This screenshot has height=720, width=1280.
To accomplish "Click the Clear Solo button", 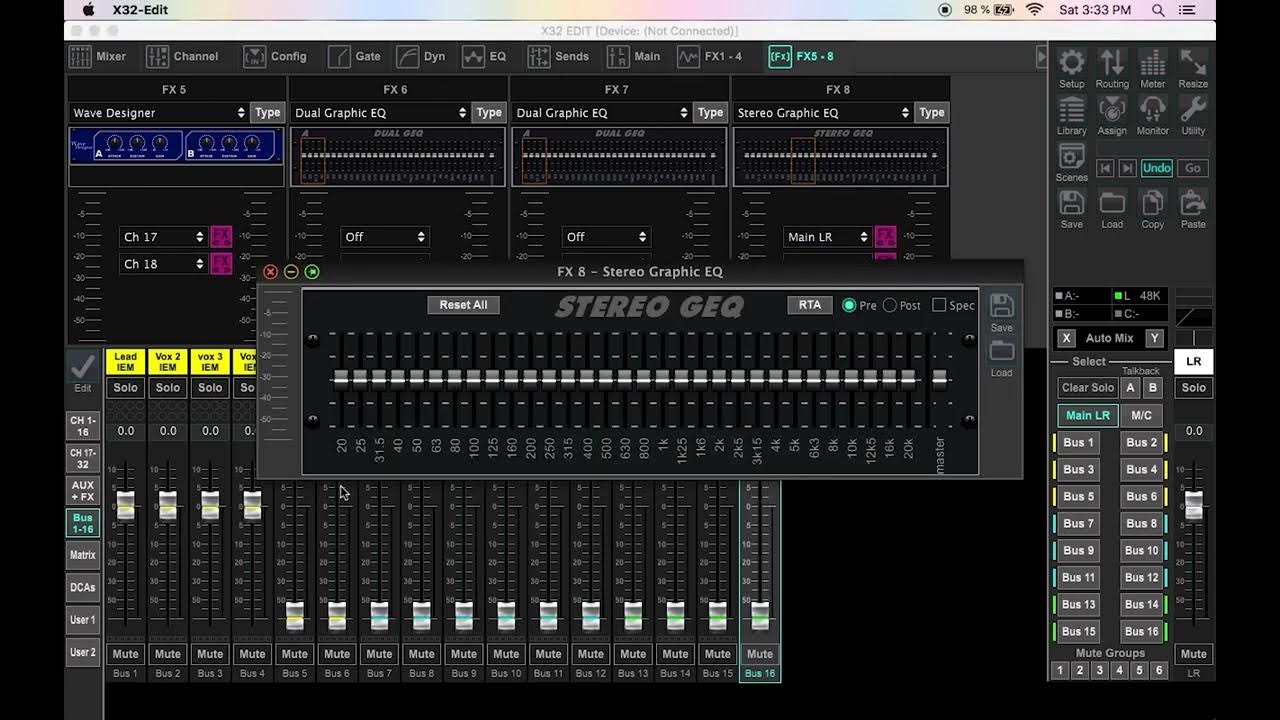I will click(1088, 388).
